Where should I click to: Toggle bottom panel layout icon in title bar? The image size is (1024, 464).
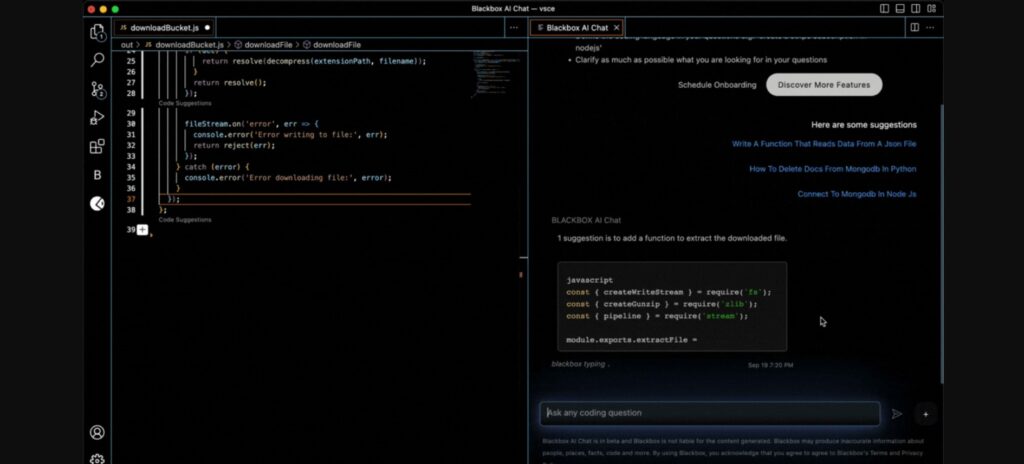900,8
